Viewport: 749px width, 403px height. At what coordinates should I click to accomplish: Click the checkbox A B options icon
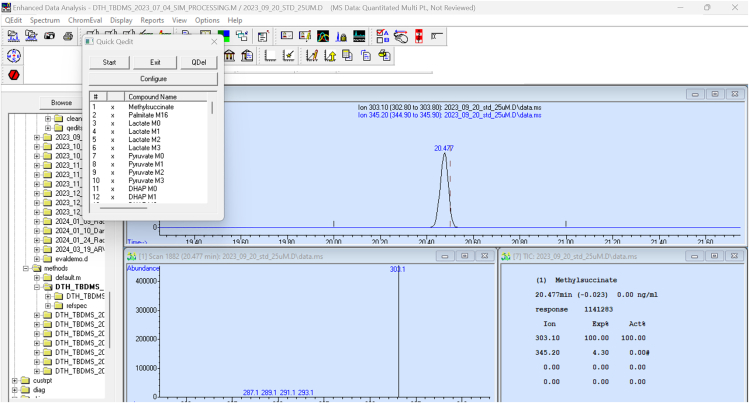(x=383, y=36)
